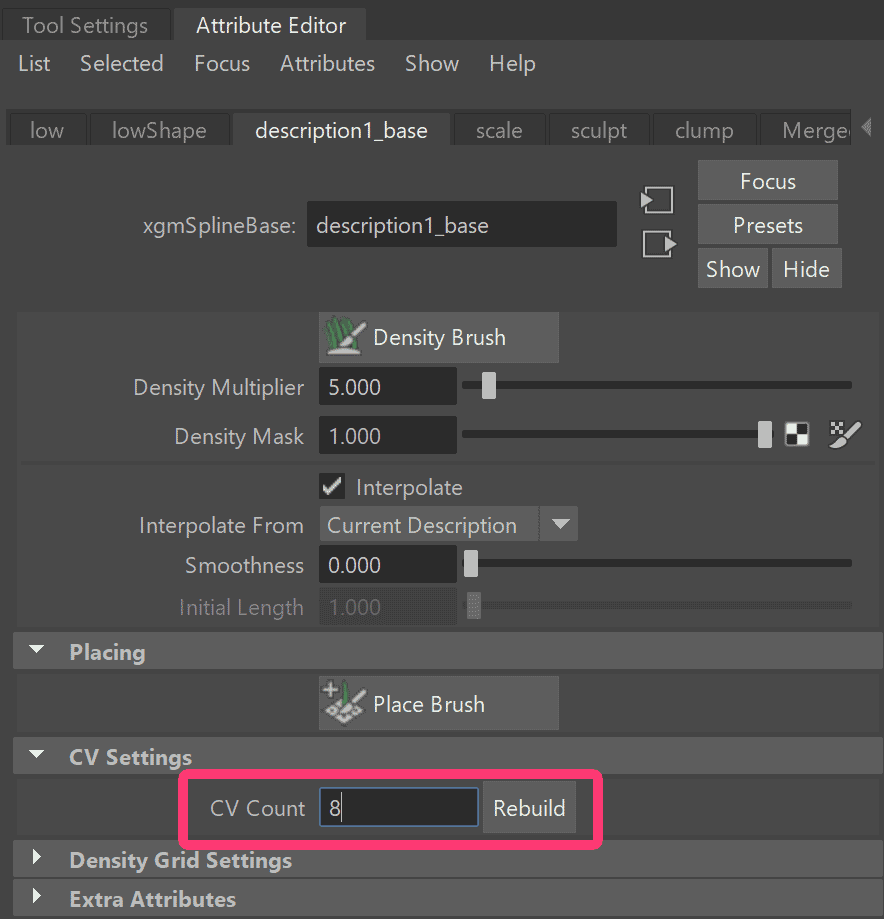This screenshot has width=884, height=919.
Task: Switch to the lowShape node tab
Action: click(159, 130)
